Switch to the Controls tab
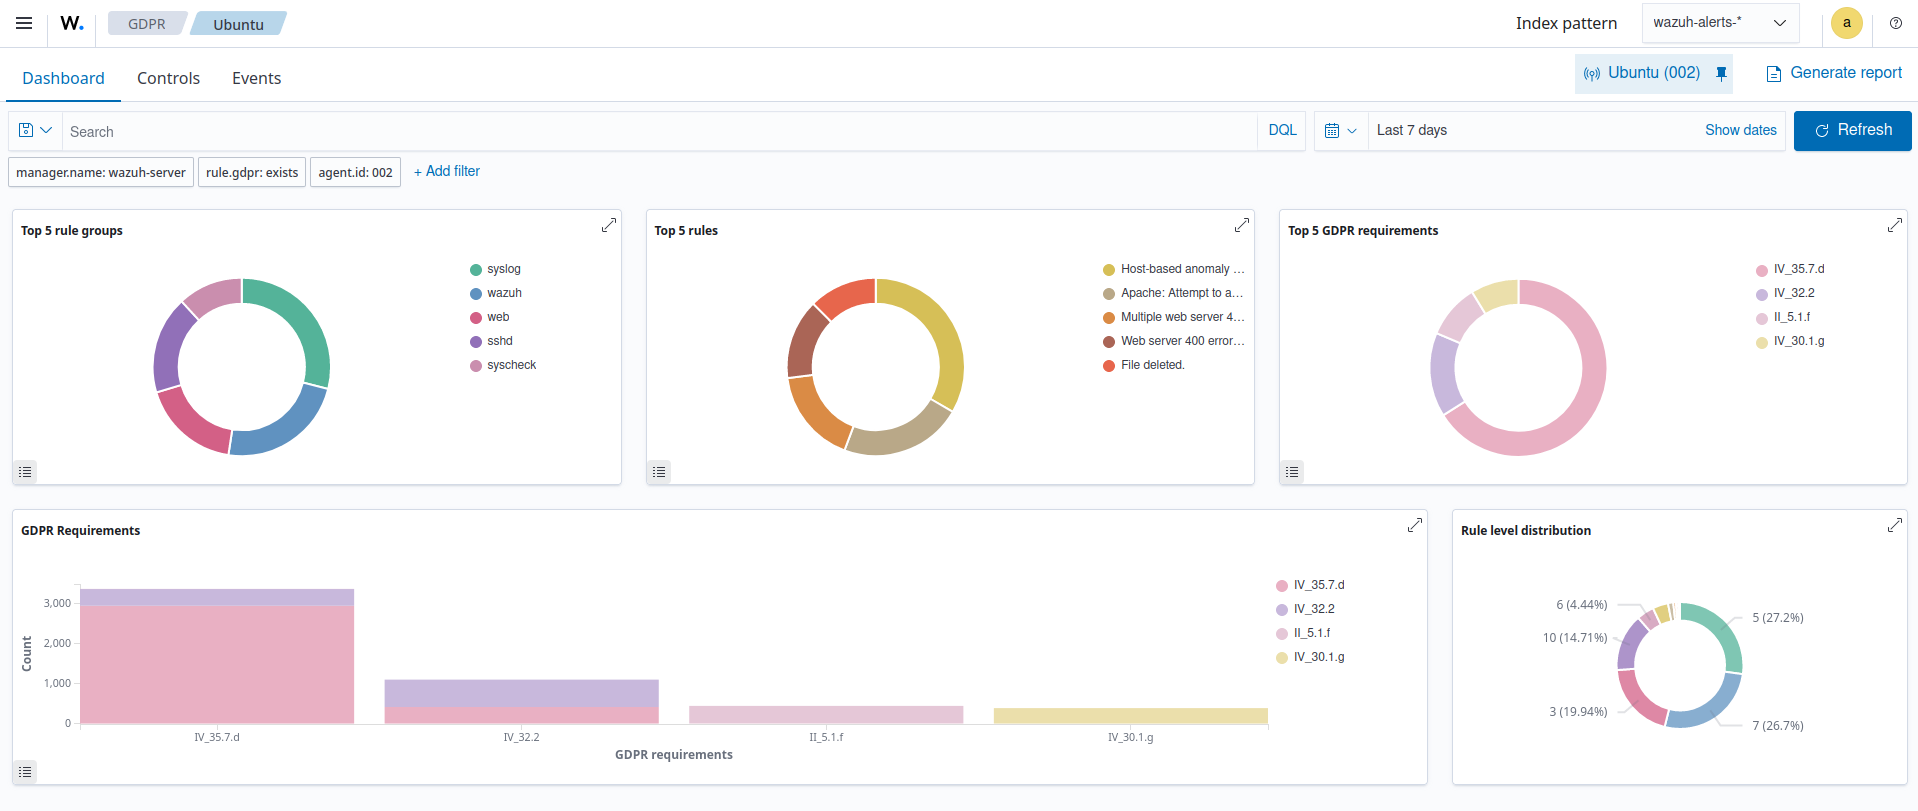This screenshot has height=811, width=1918. tap(168, 78)
